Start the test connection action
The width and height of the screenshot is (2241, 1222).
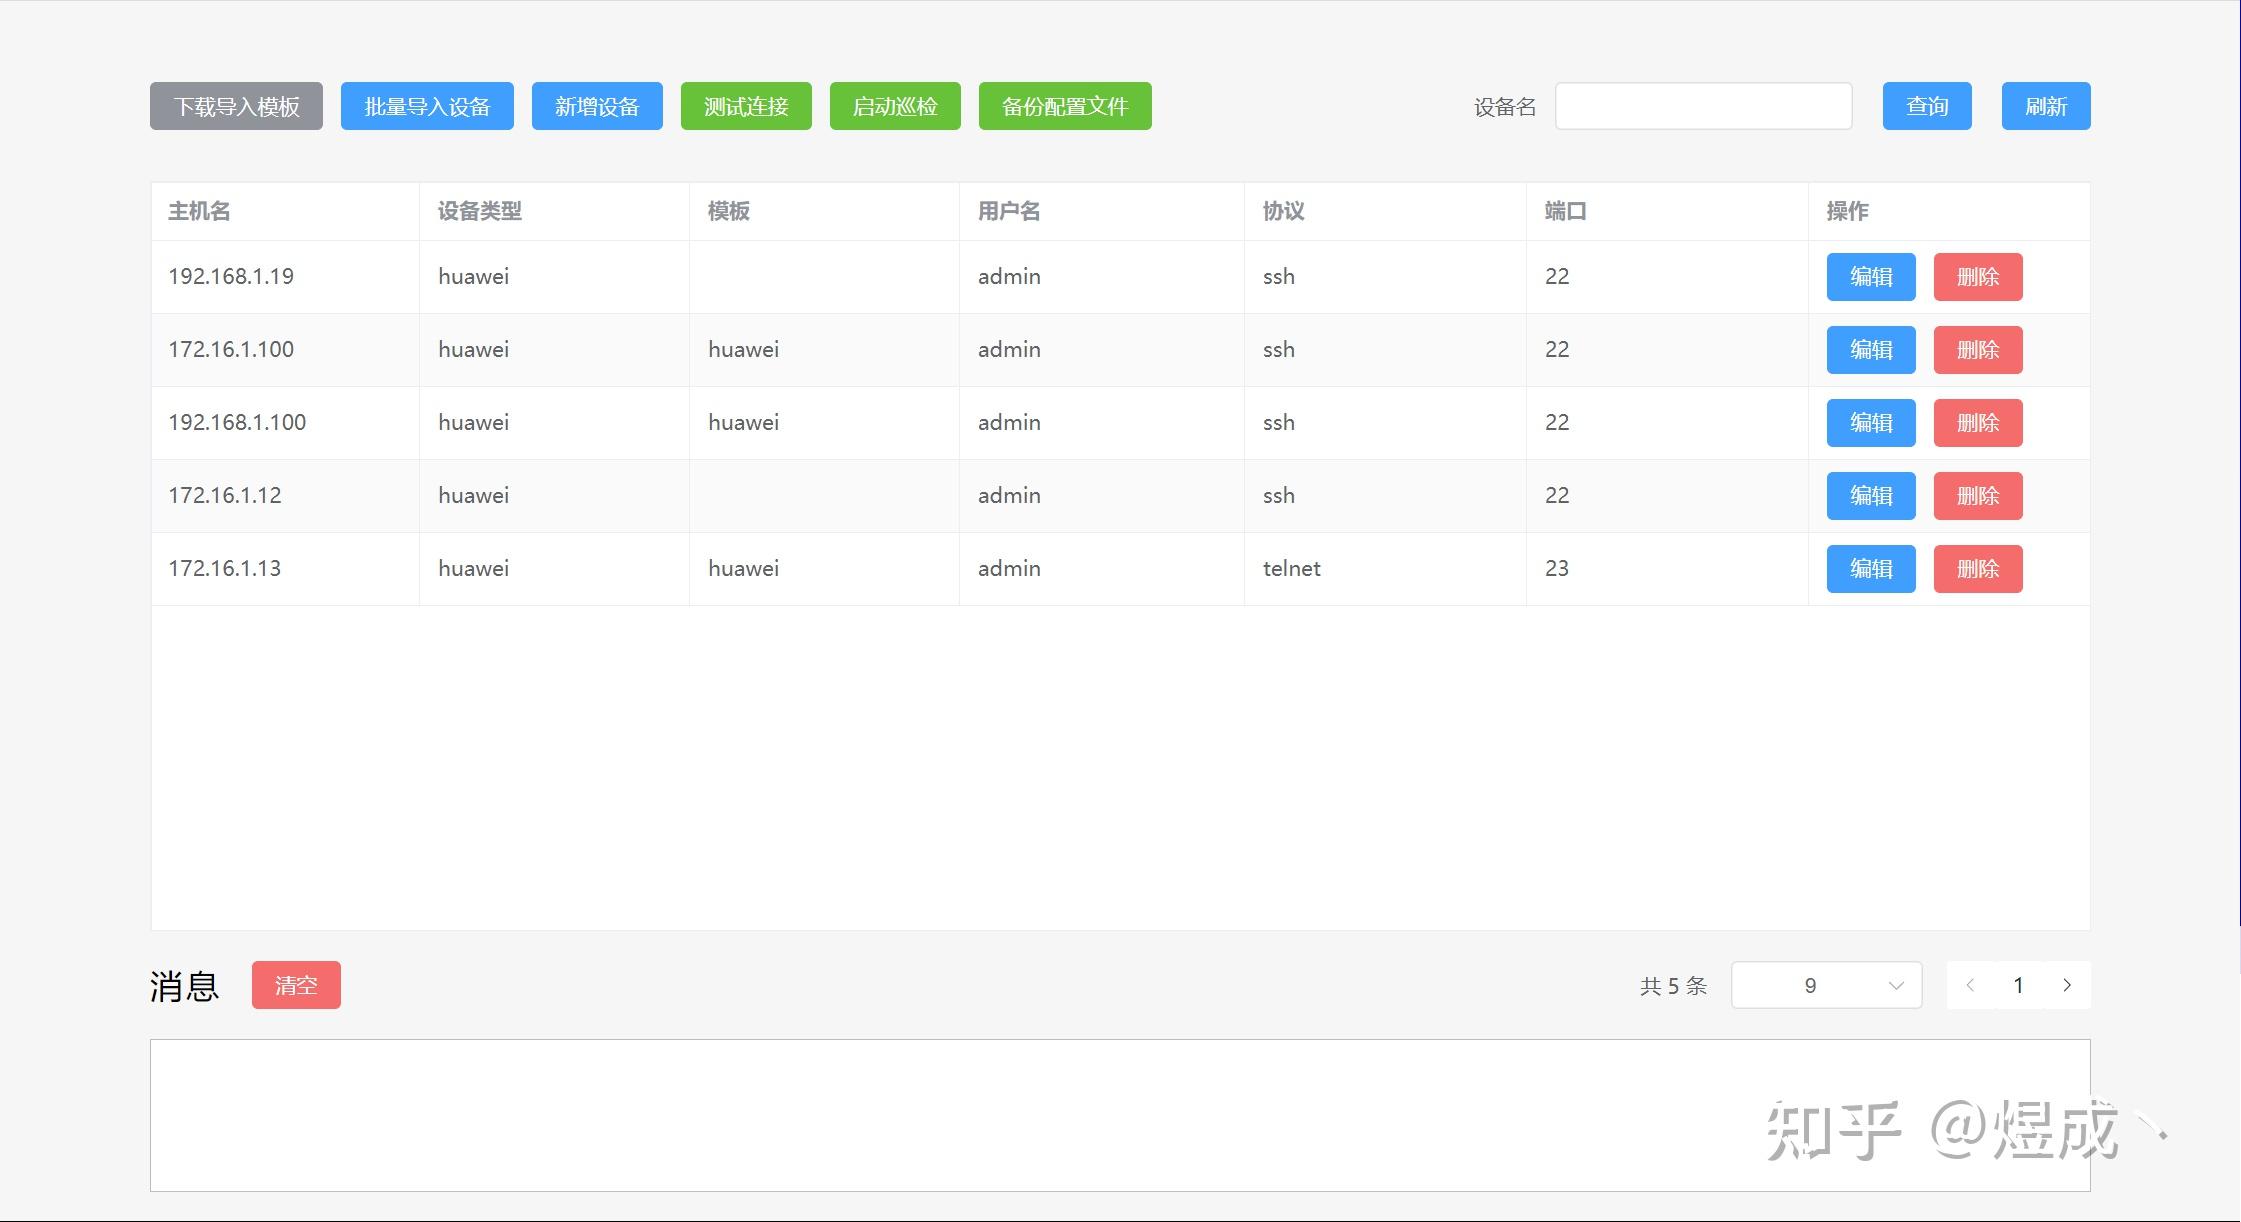746,106
